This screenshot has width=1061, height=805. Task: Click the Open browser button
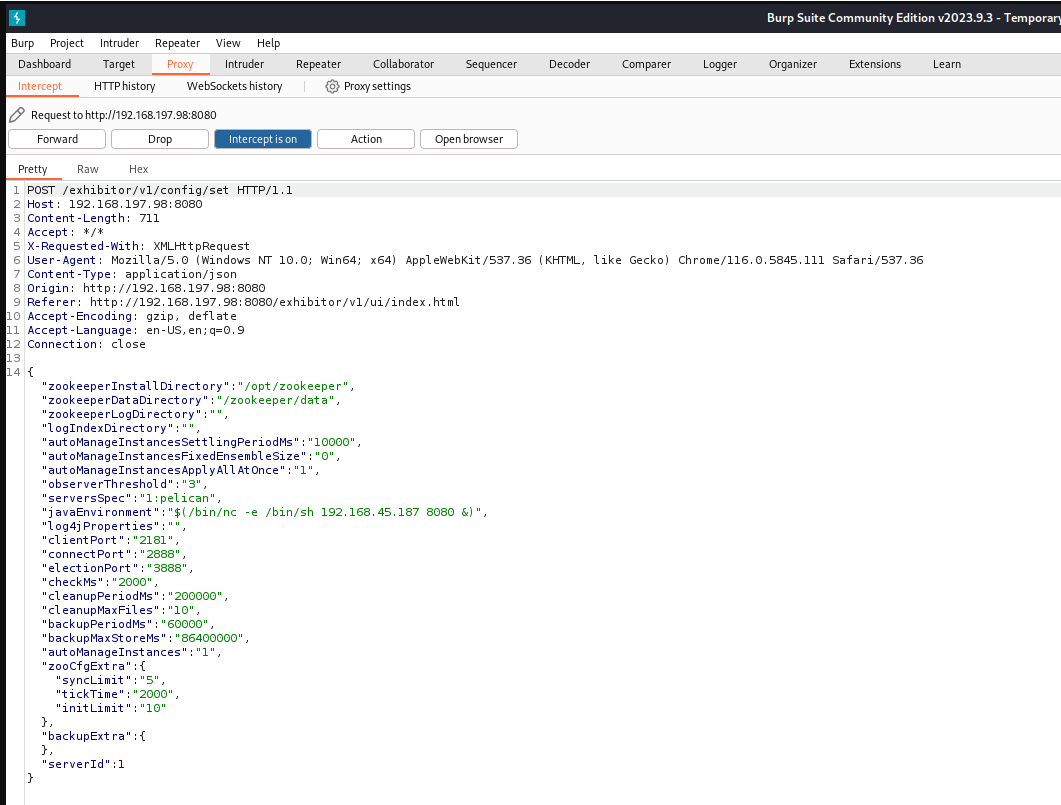coord(469,139)
